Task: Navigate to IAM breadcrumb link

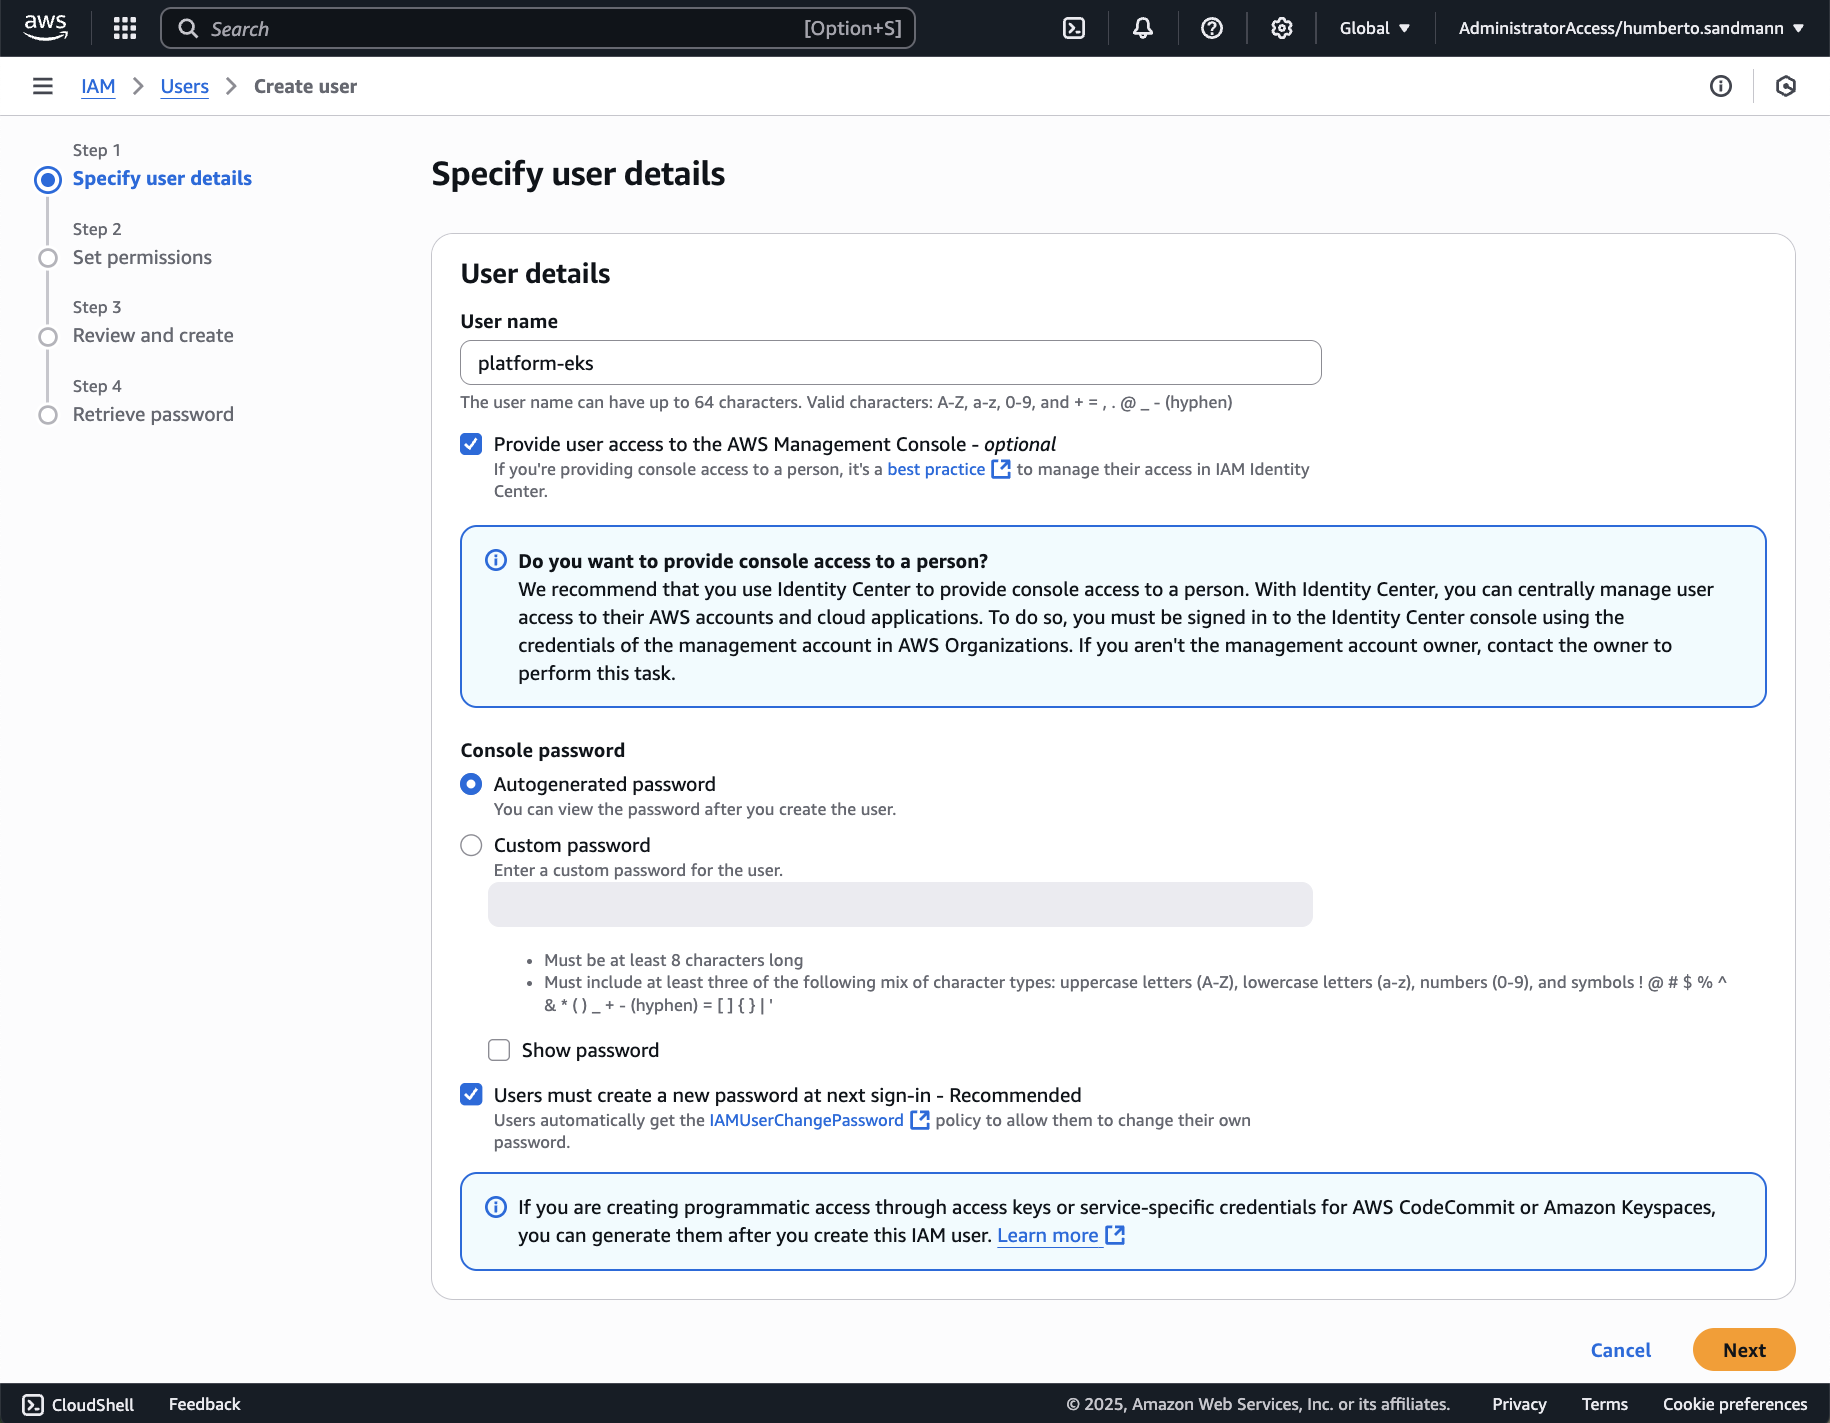Action: click(x=98, y=86)
